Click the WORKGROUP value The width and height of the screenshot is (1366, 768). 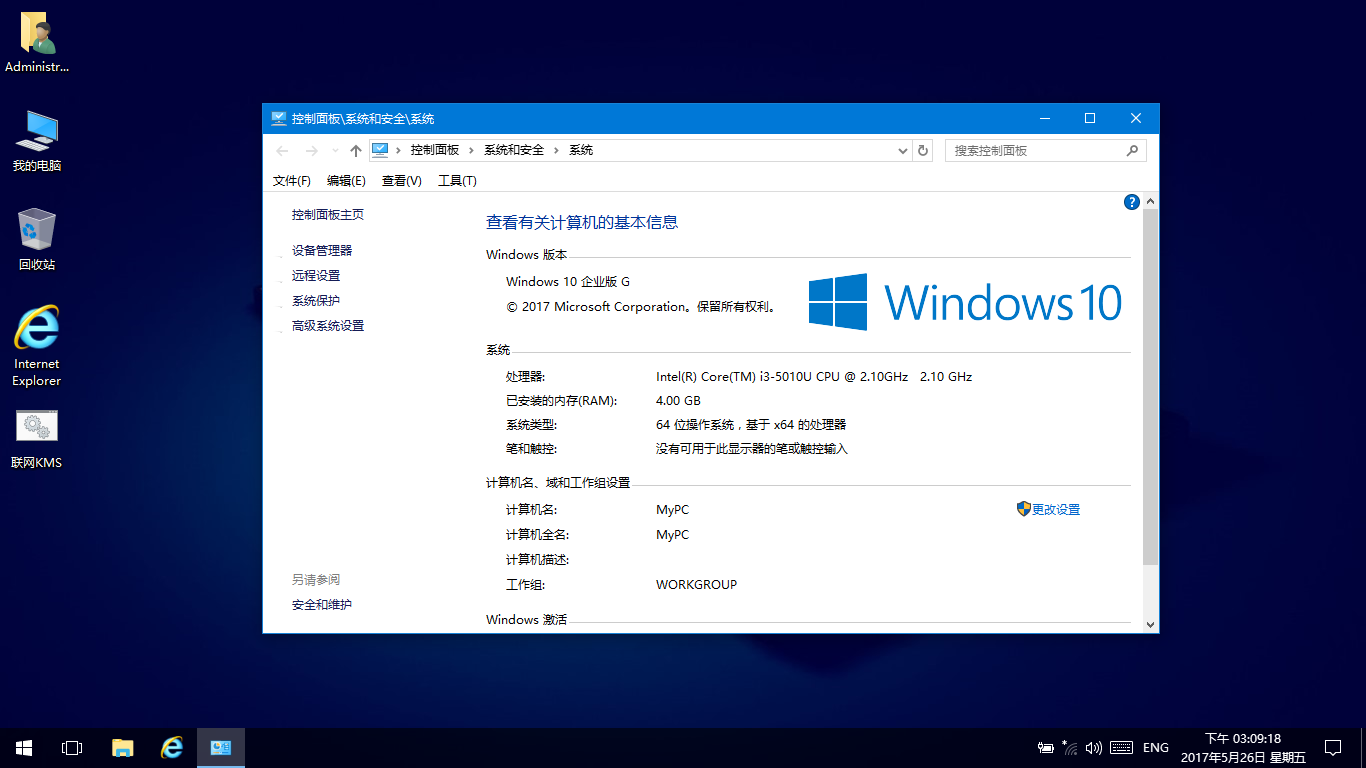tap(697, 584)
